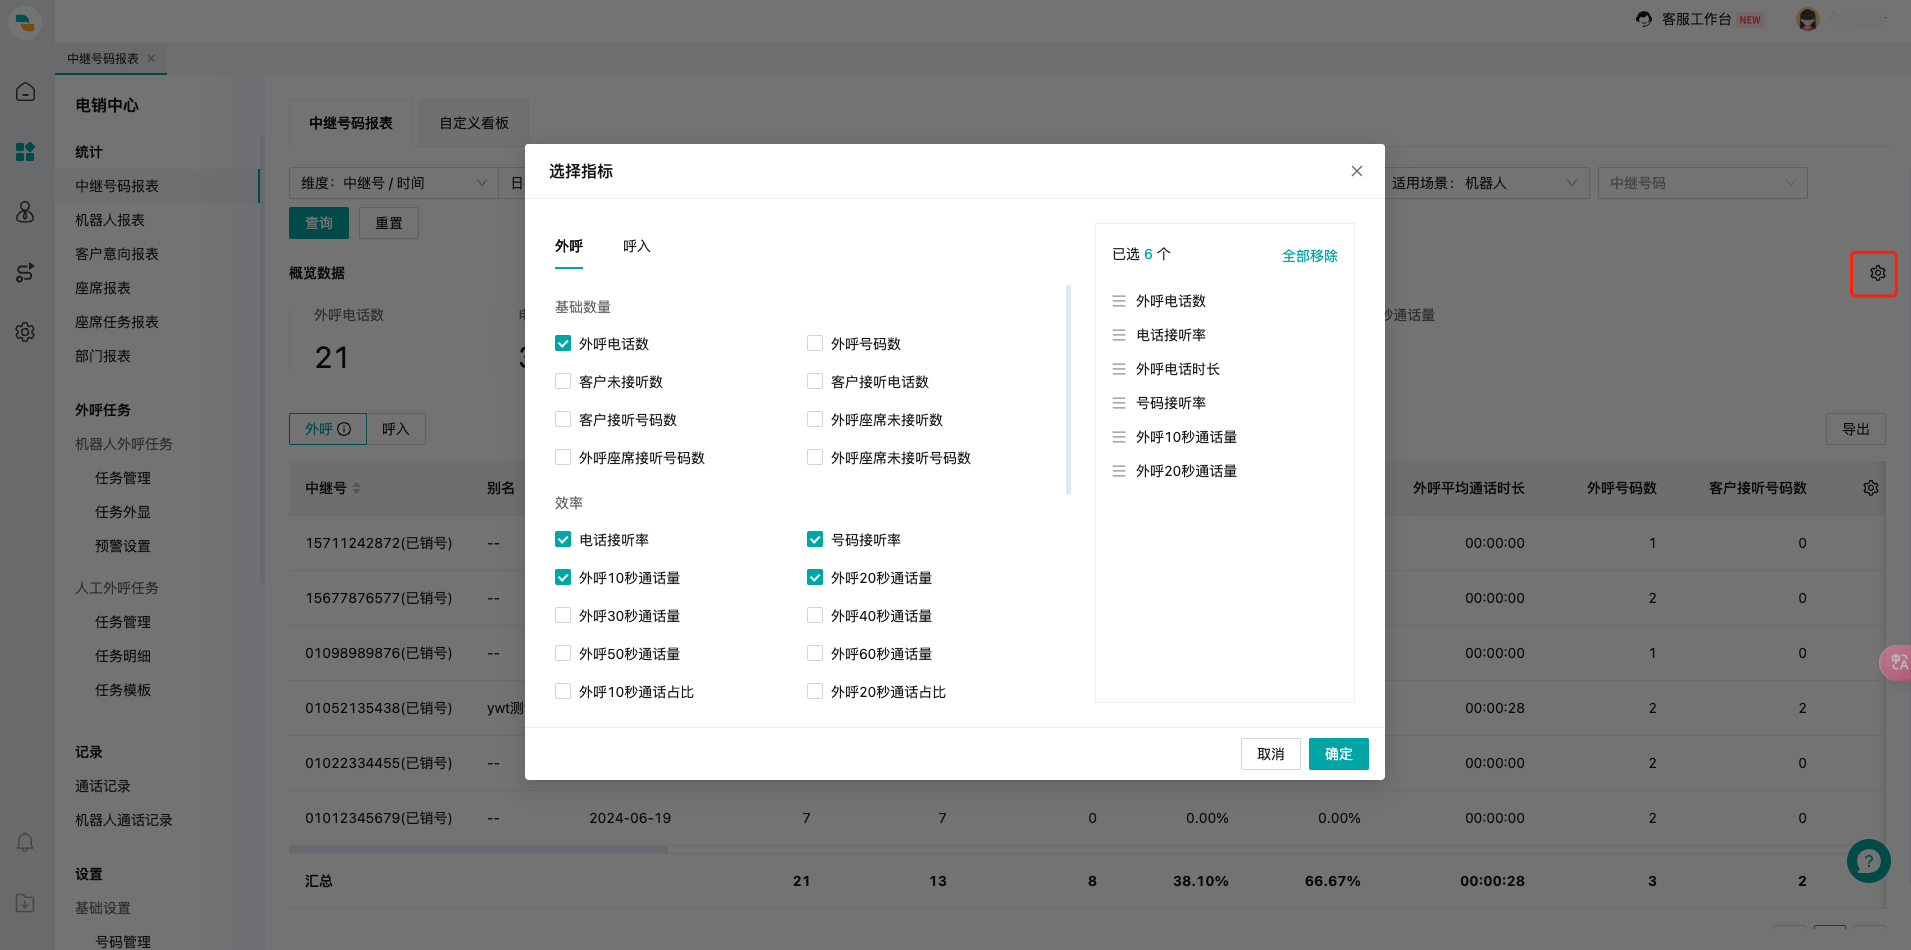Select the green apps grid sidebar icon
The width and height of the screenshot is (1911, 950).
point(26,152)
